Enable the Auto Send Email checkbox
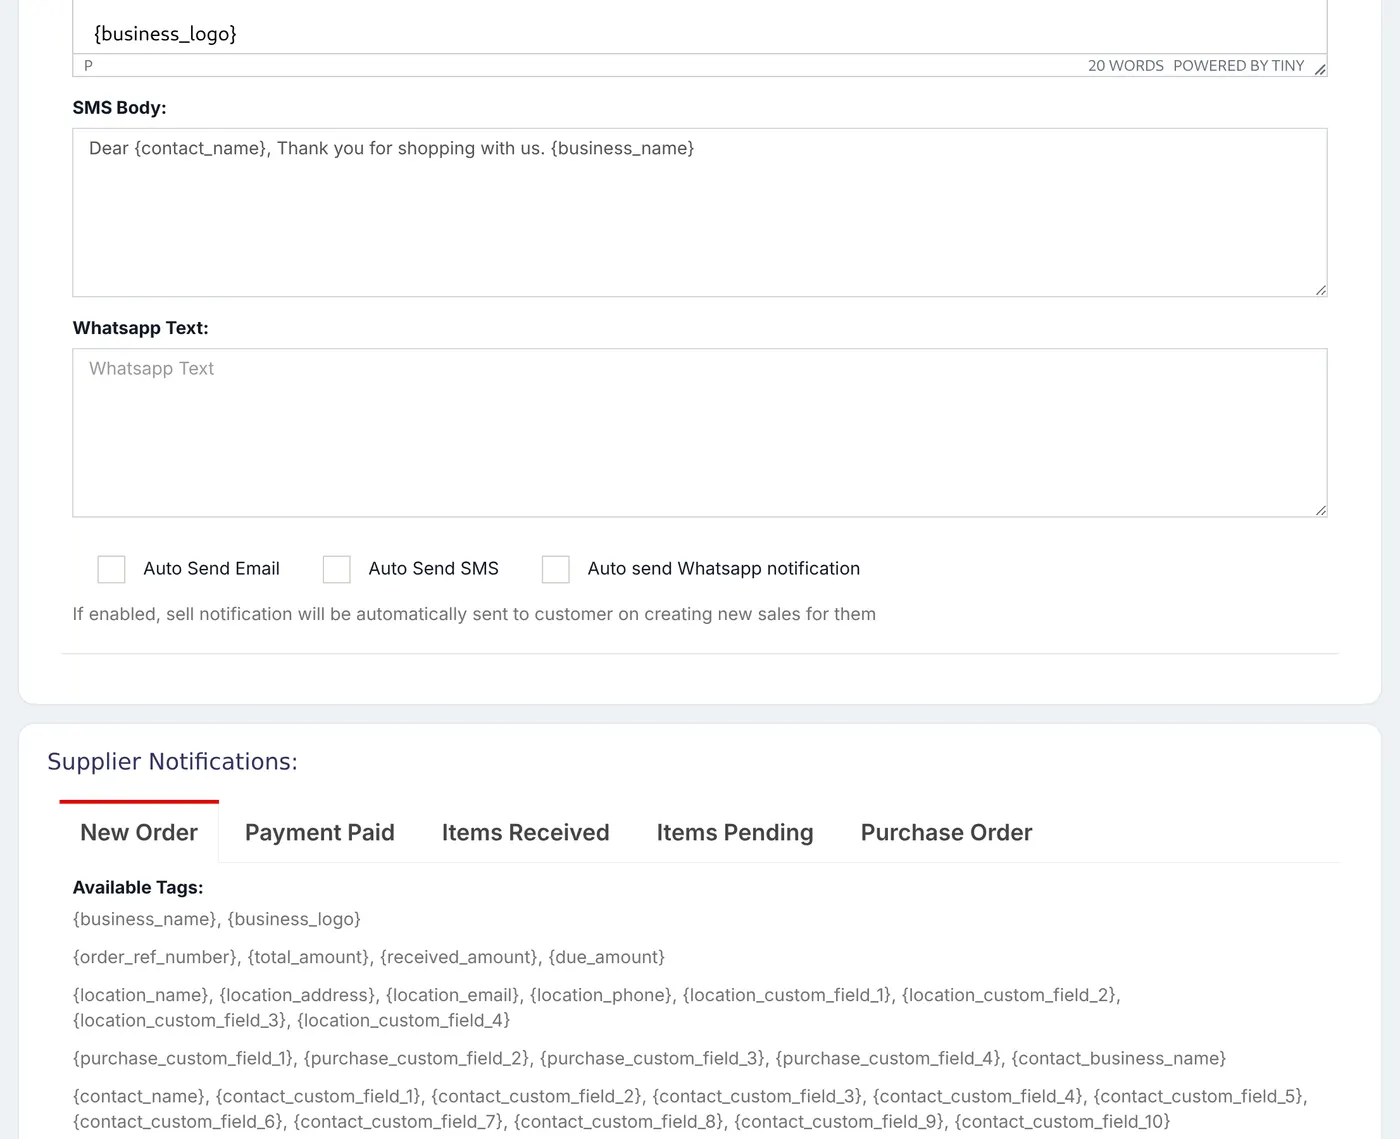The image size is (1400, 1139). click(x=111, y=569)
